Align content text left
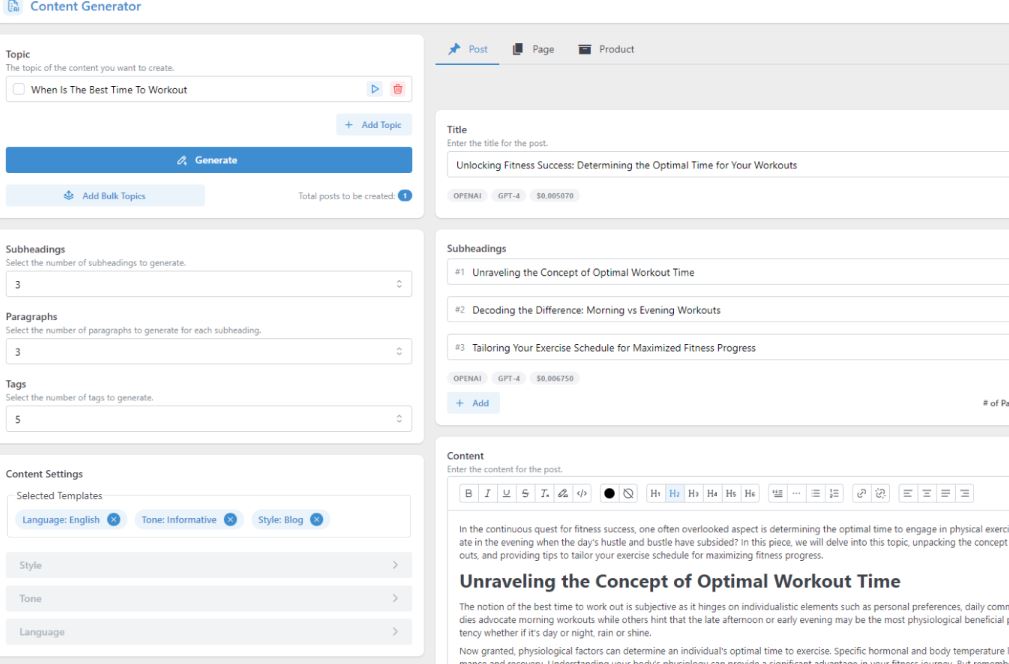 908,493
